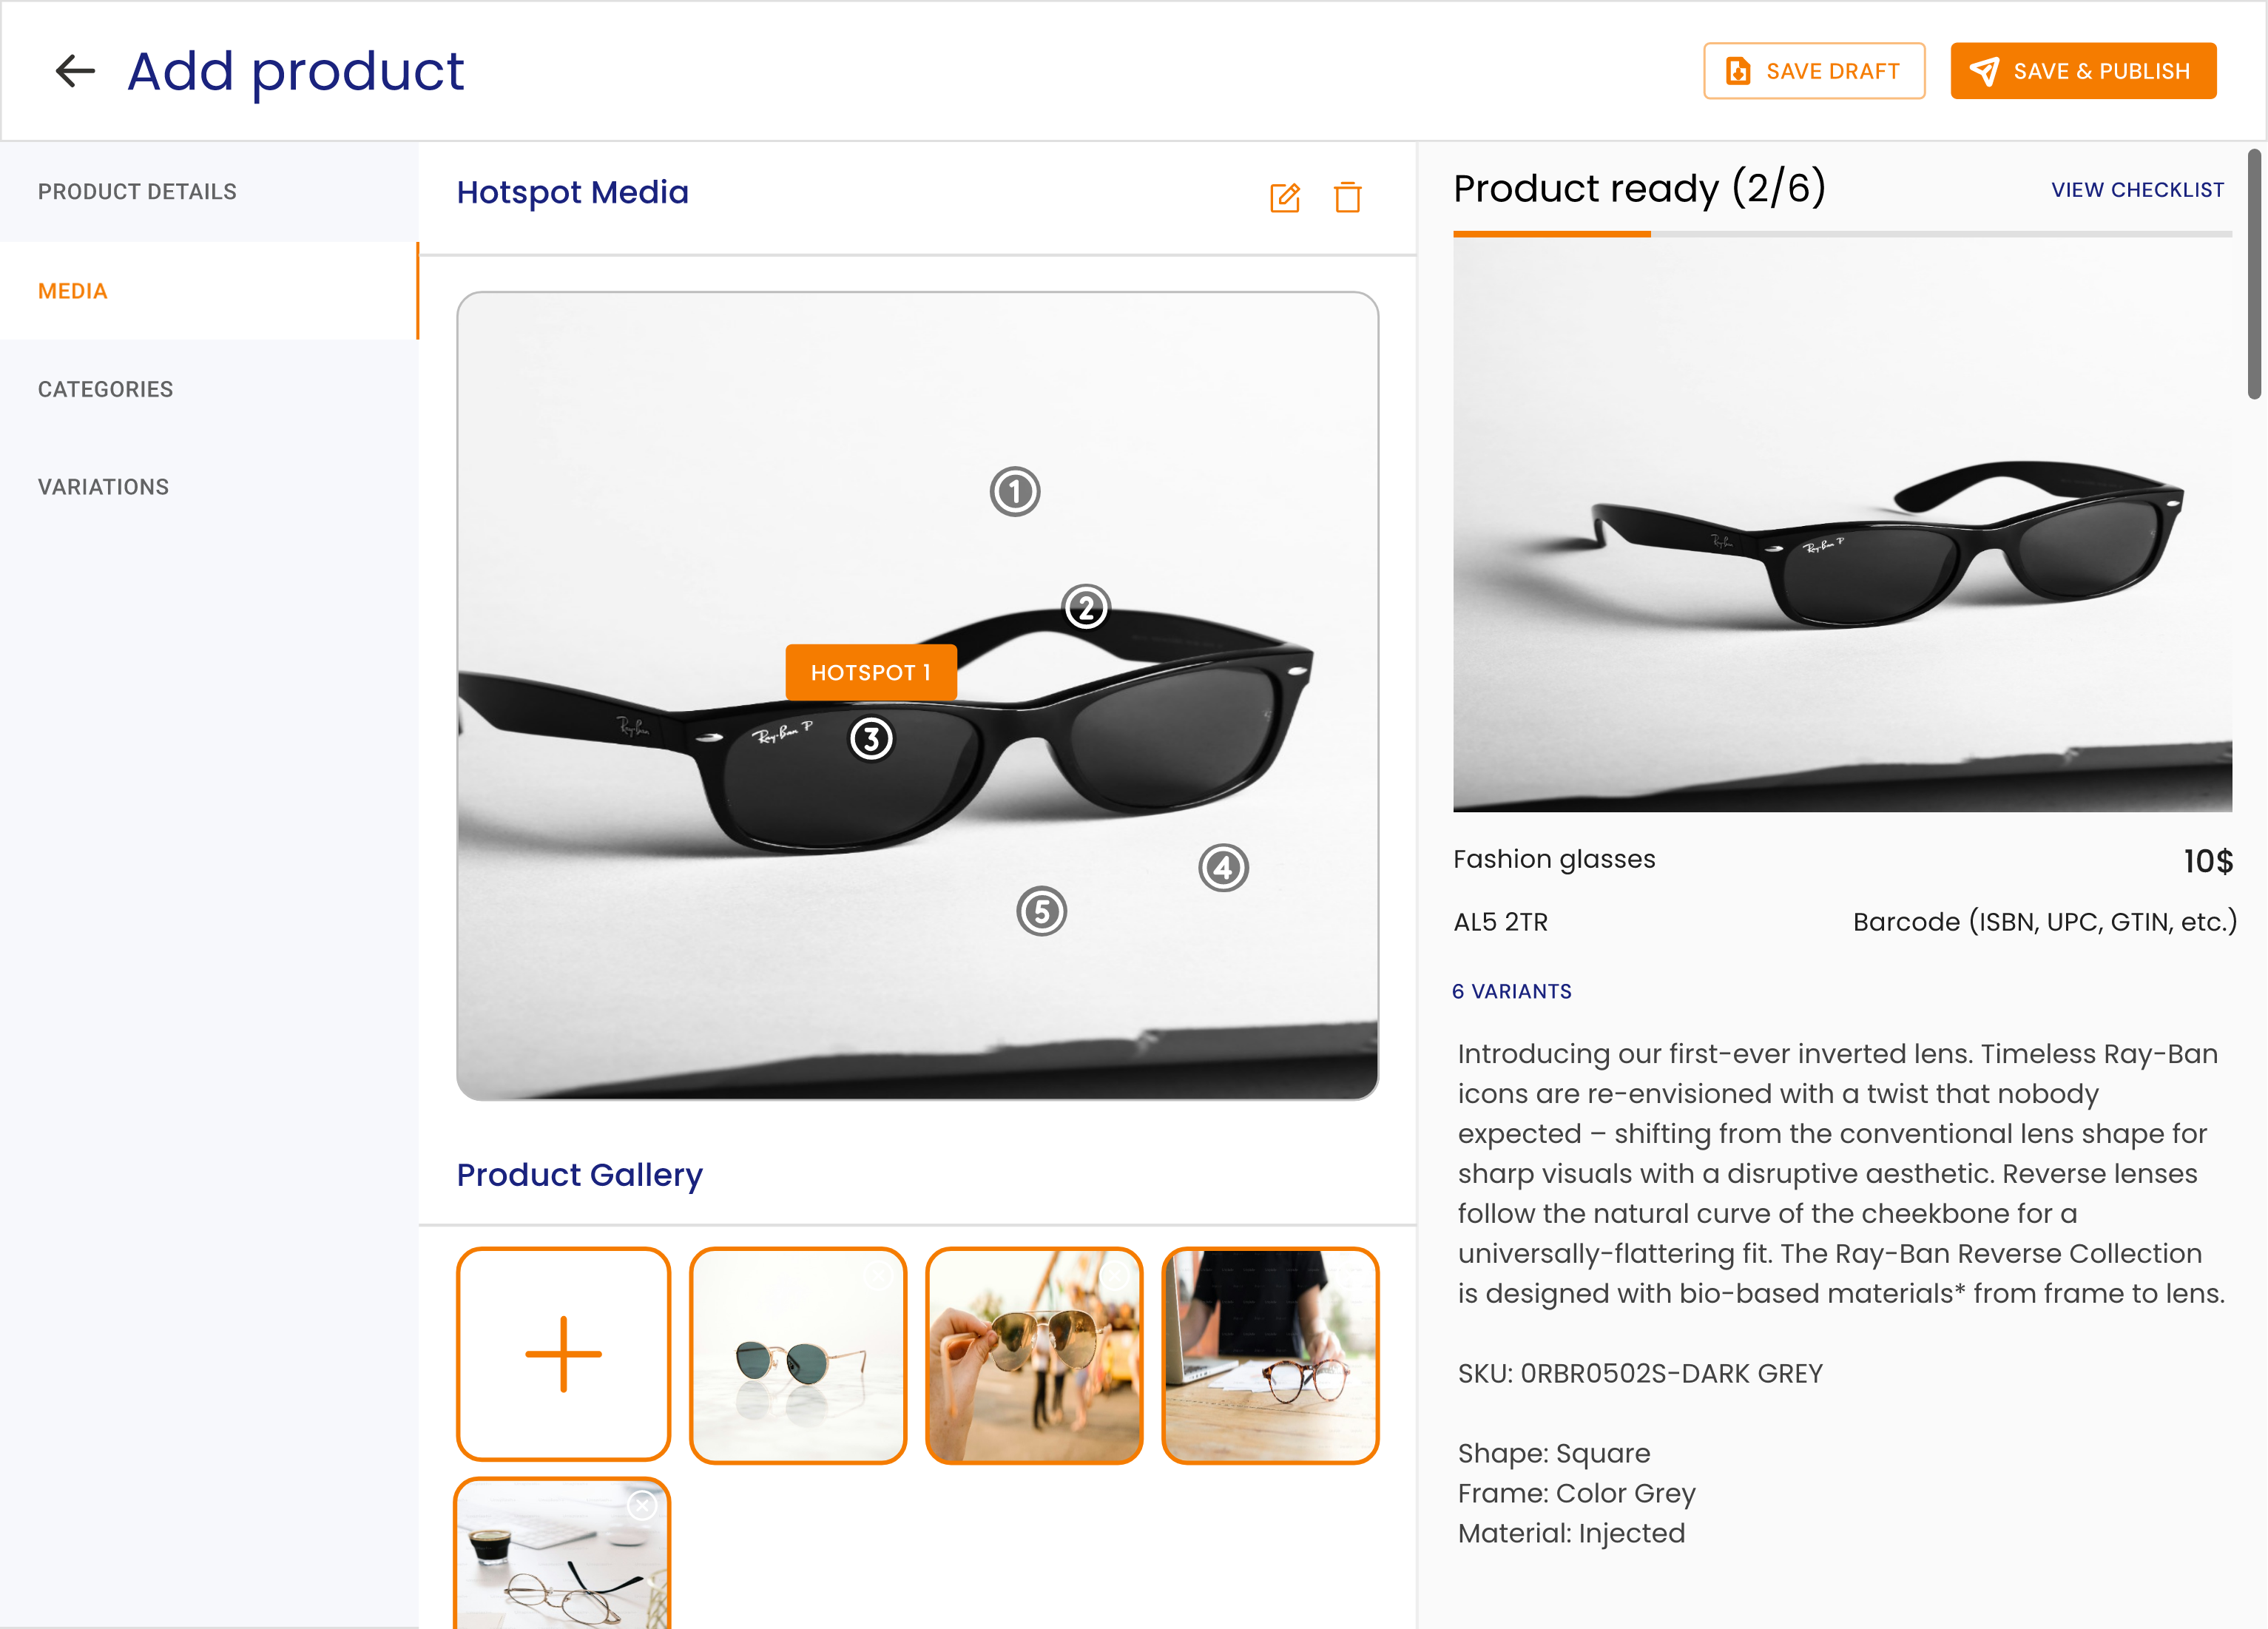Click hotspot marker number 3

(871, 739)
